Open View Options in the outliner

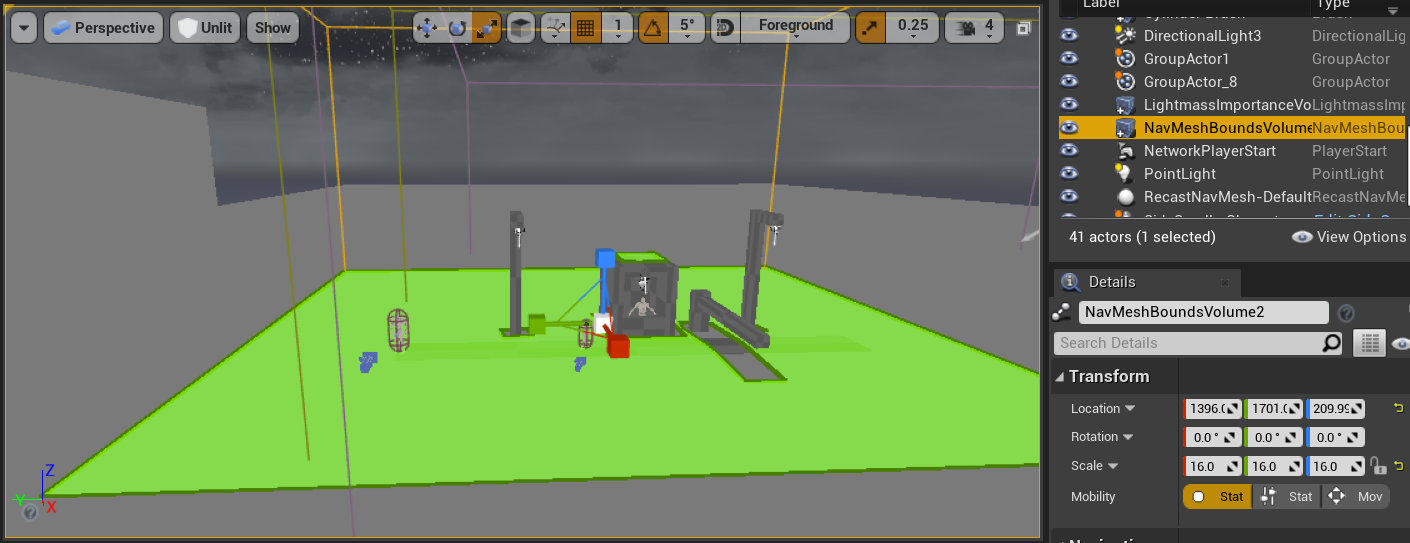tap(1349, 237)
